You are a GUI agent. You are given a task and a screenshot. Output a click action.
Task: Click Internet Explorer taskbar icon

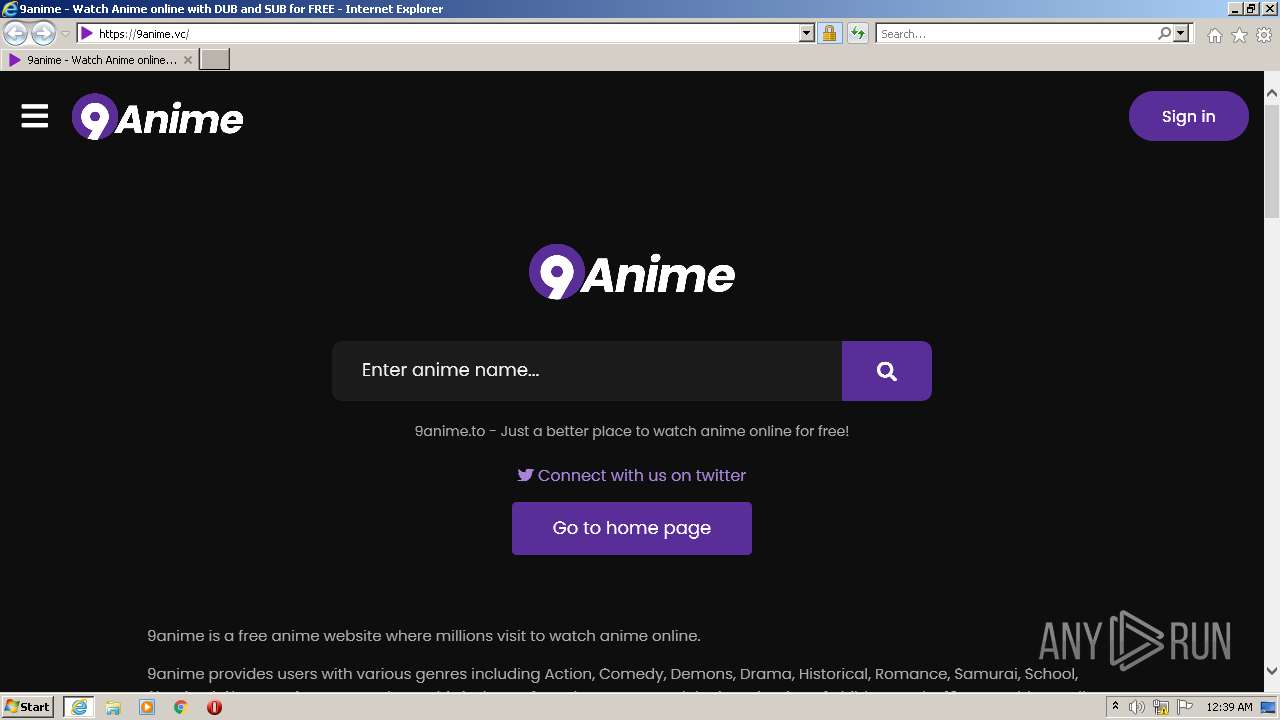pyautogui.click(x=79, y=707)
